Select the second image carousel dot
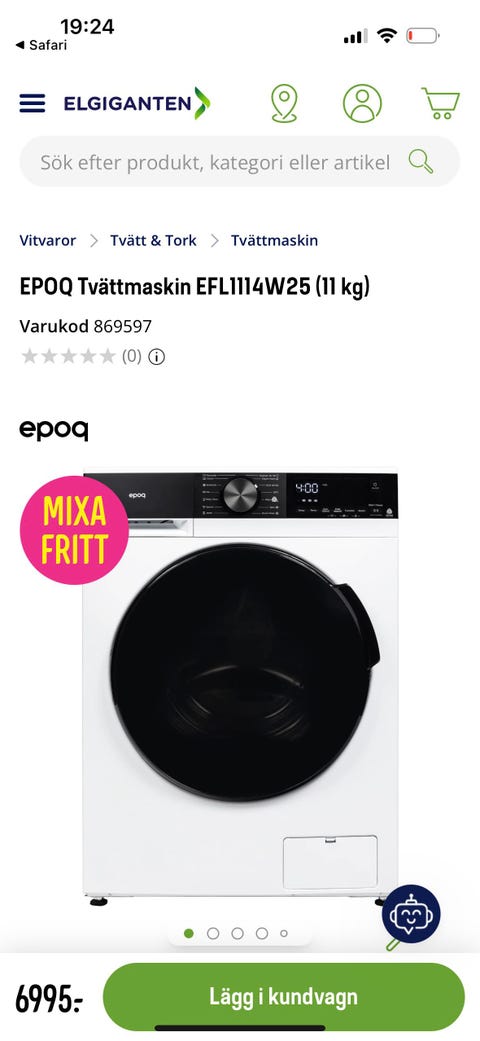 point(213,933)
